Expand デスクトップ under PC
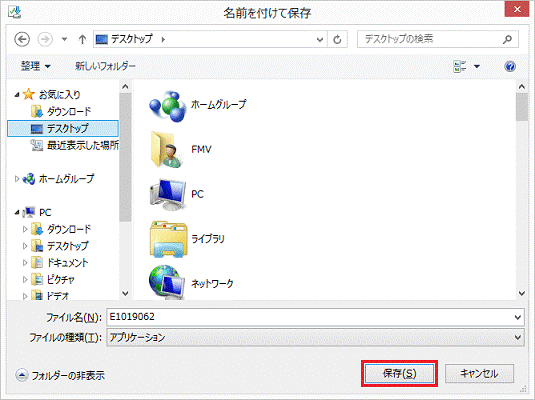This screenshot has width=535, height=400. pyautogui.click(x=25, y=246)
